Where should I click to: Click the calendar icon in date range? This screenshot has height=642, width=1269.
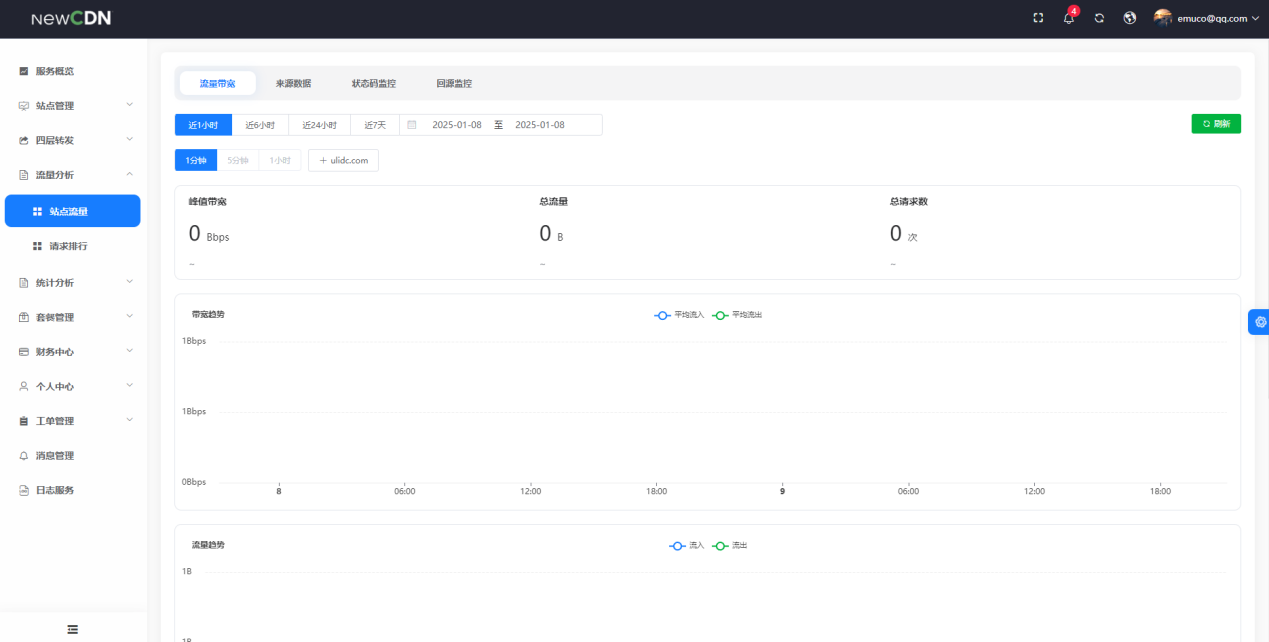411,125
